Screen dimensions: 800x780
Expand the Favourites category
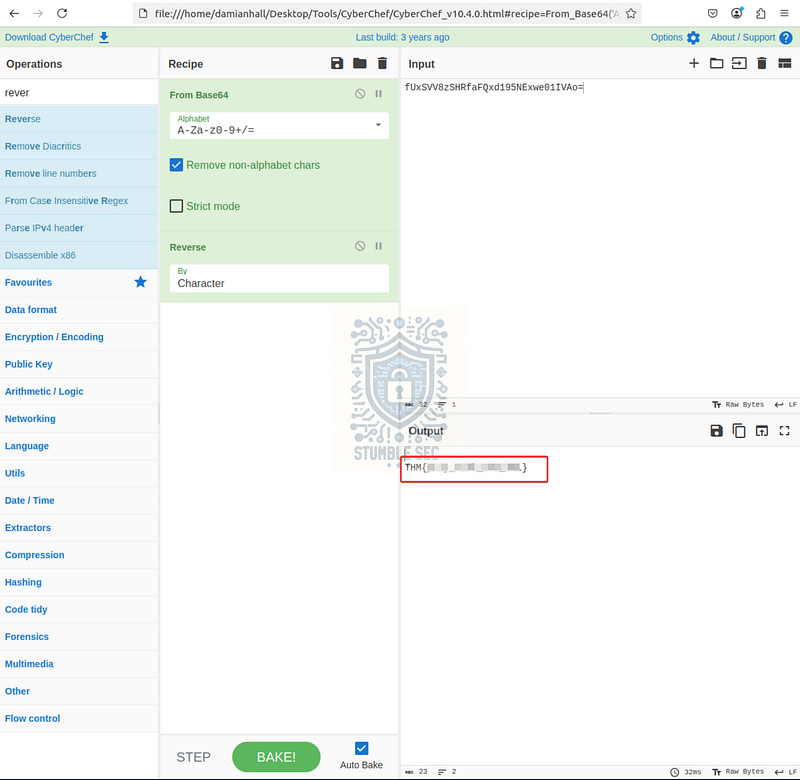[x=79, y=283]
